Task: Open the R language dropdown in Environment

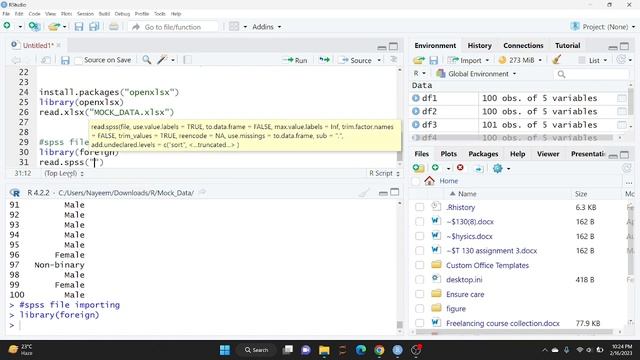Action: [419, 73]
